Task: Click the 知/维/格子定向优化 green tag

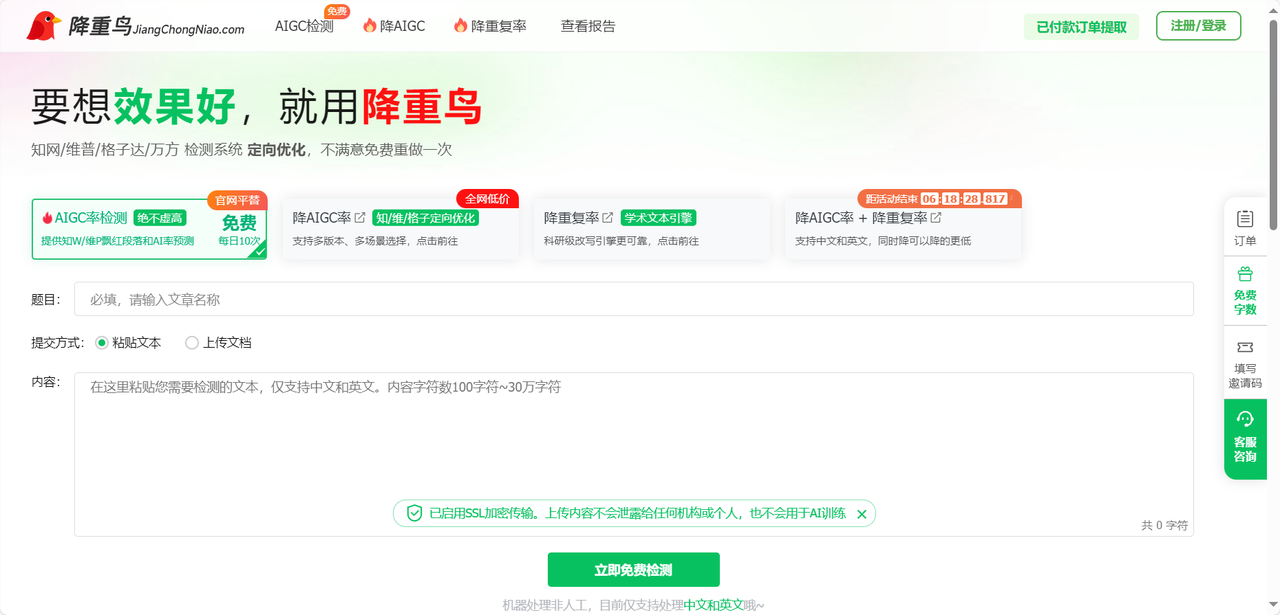Action: click(x=426, y=218)
